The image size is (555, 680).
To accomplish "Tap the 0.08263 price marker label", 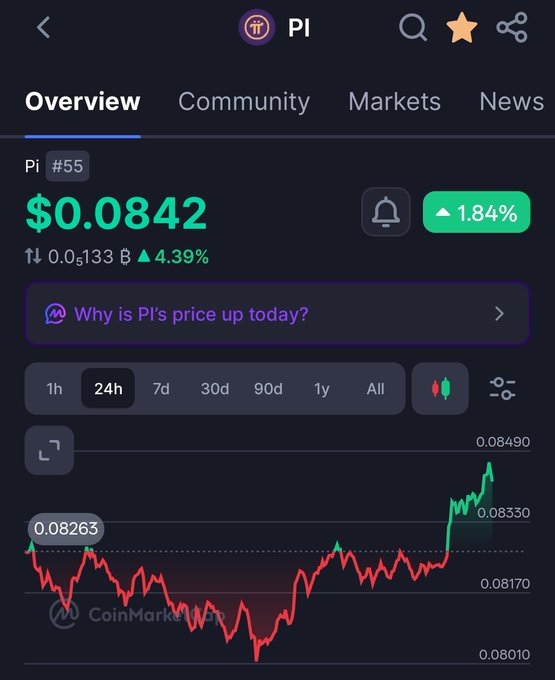I will [x=66, y=529].
